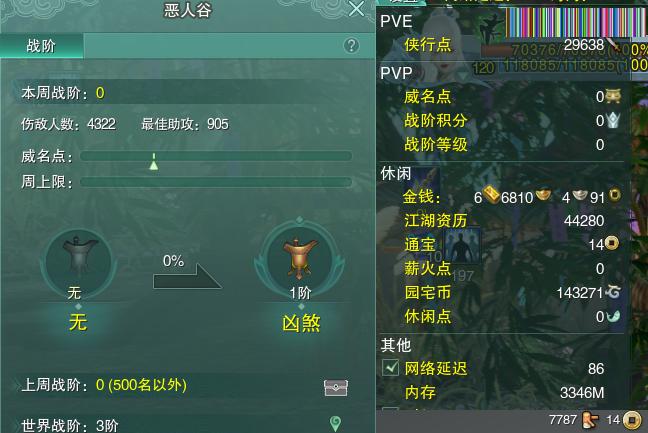Click the green map pin by 世界战阶

tap(336, 423)
